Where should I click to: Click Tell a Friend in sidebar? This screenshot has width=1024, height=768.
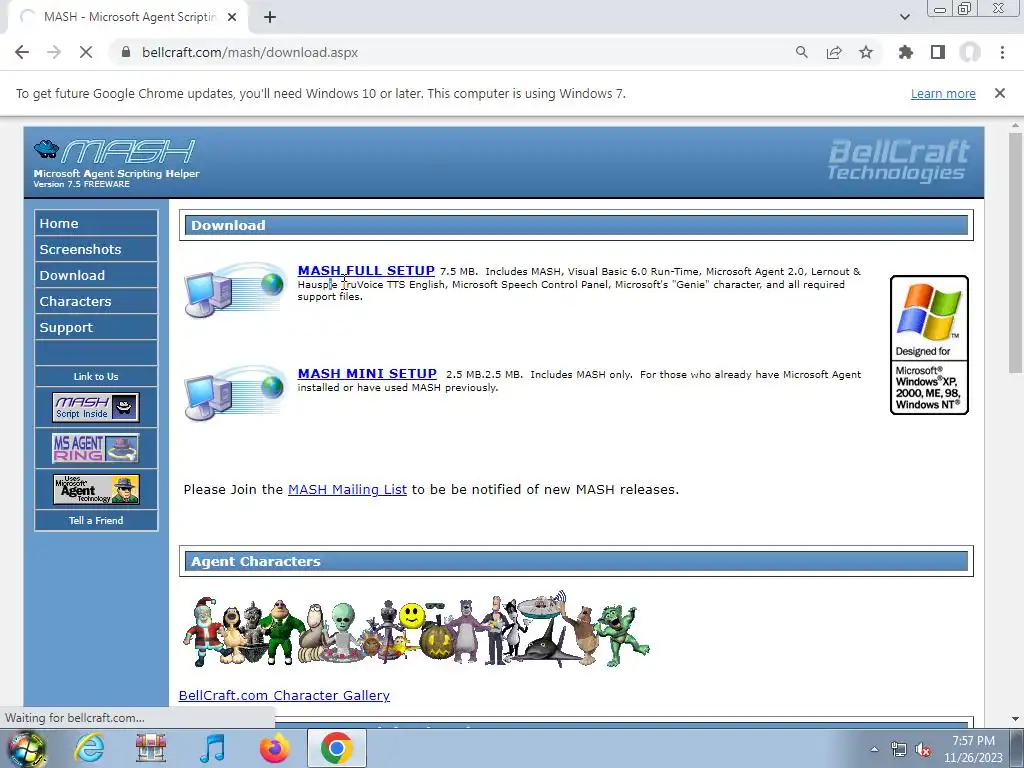[96, 520]
